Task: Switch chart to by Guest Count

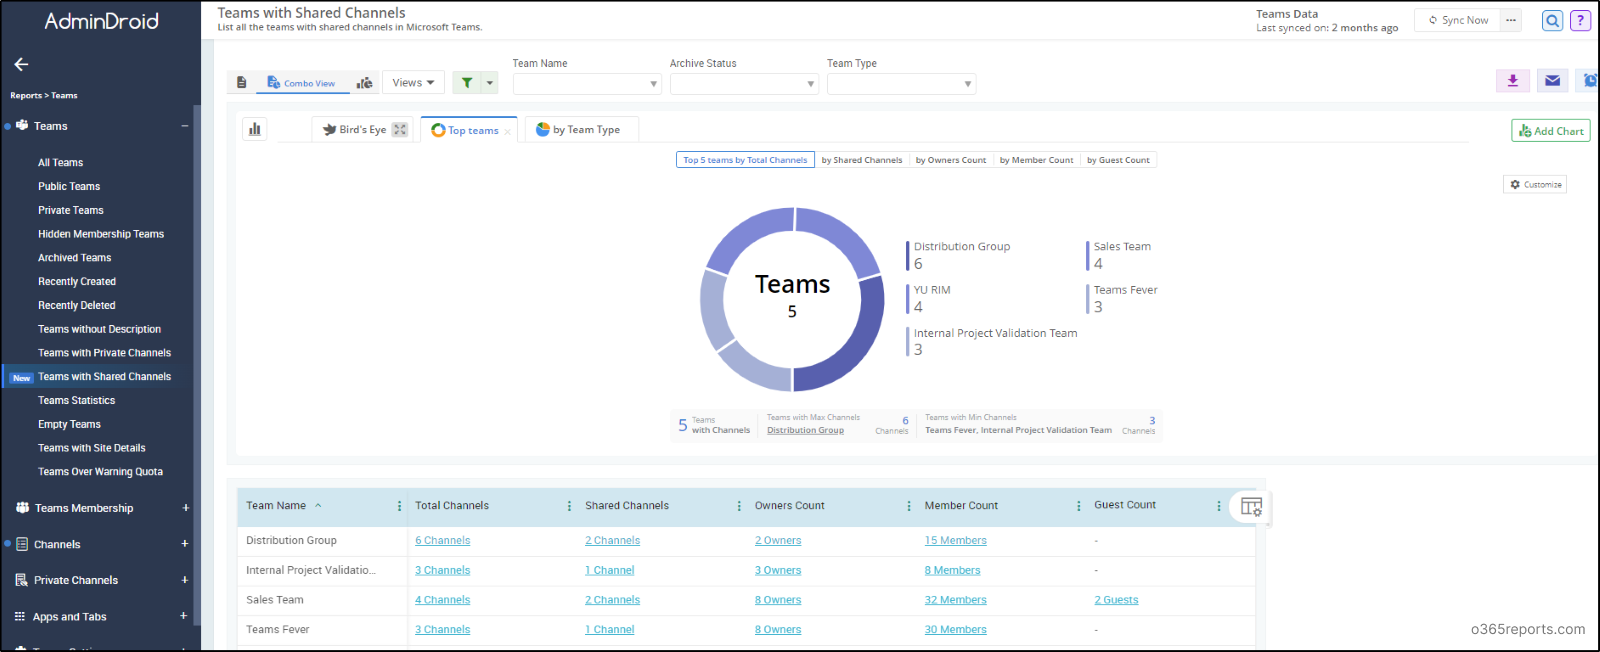Action: (x=1119, y=160)
